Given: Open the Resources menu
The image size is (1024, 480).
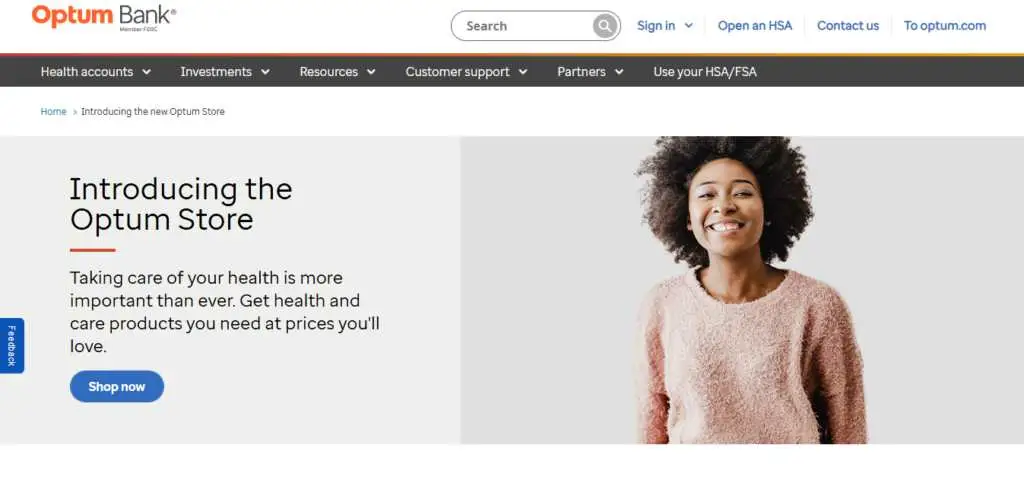Looking at the screenshot, I should [x=328, y=72].
